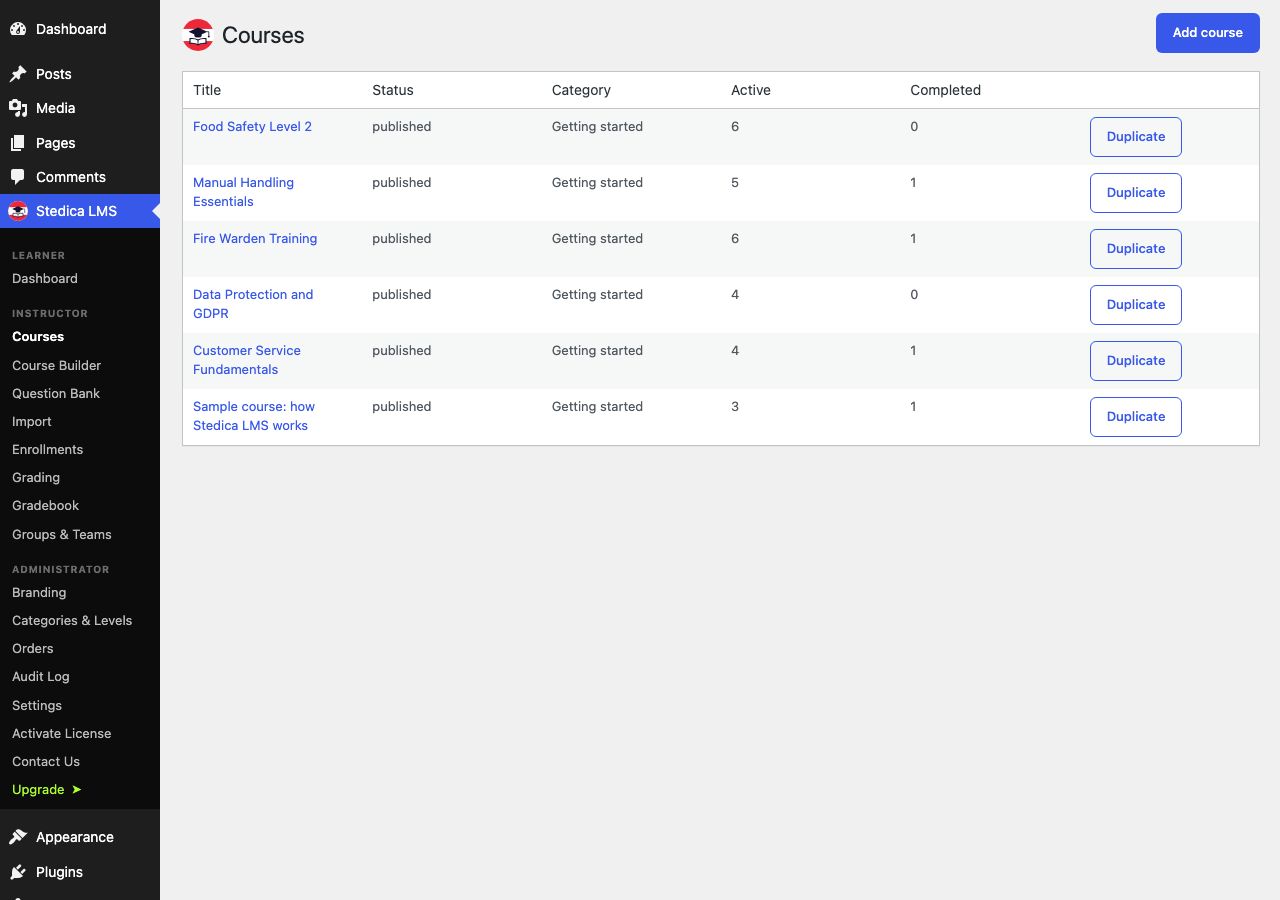Open Settings under Administrator
Screen dimensions: 1280x900
tap(37, 705)
